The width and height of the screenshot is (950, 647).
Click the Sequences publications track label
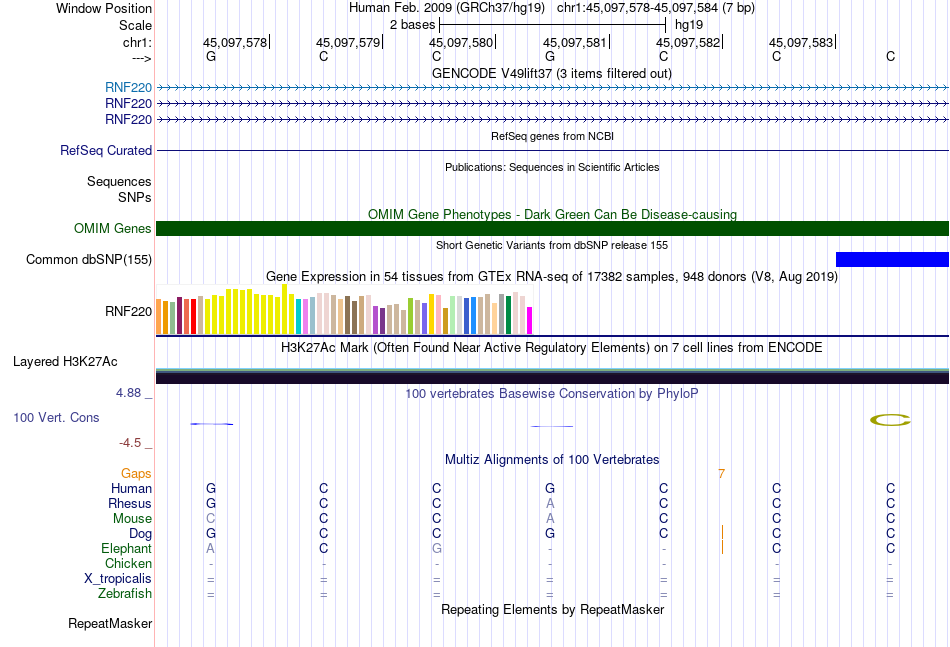pos(119,182)
